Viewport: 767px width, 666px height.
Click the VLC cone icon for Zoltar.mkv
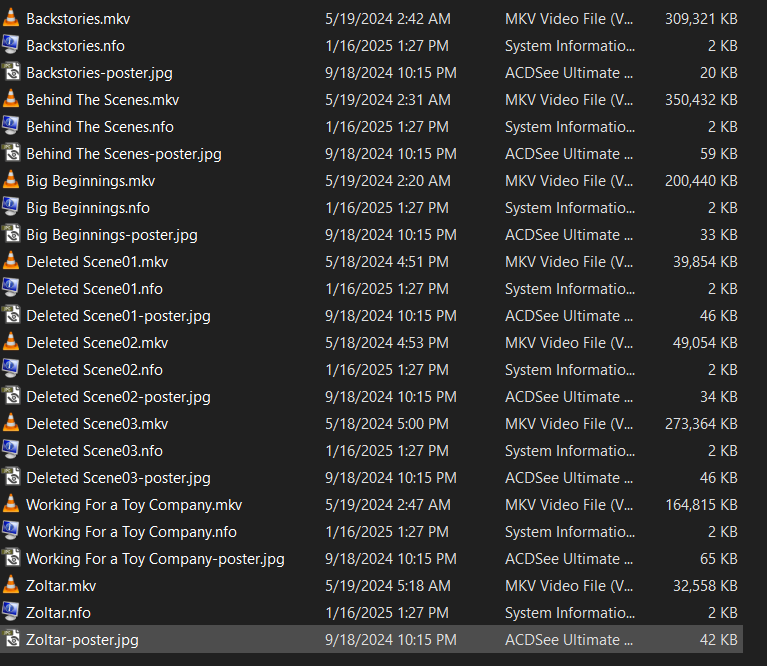[11, 585]
